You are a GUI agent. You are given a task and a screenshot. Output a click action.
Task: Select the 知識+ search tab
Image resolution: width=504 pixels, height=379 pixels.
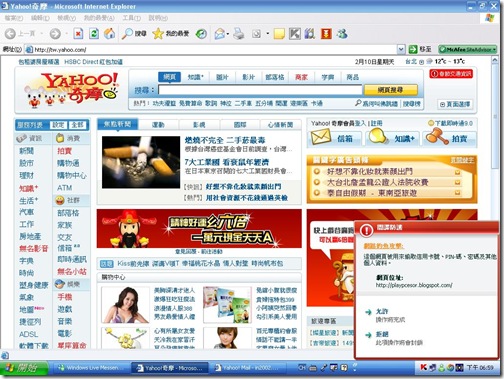[196, 77]
